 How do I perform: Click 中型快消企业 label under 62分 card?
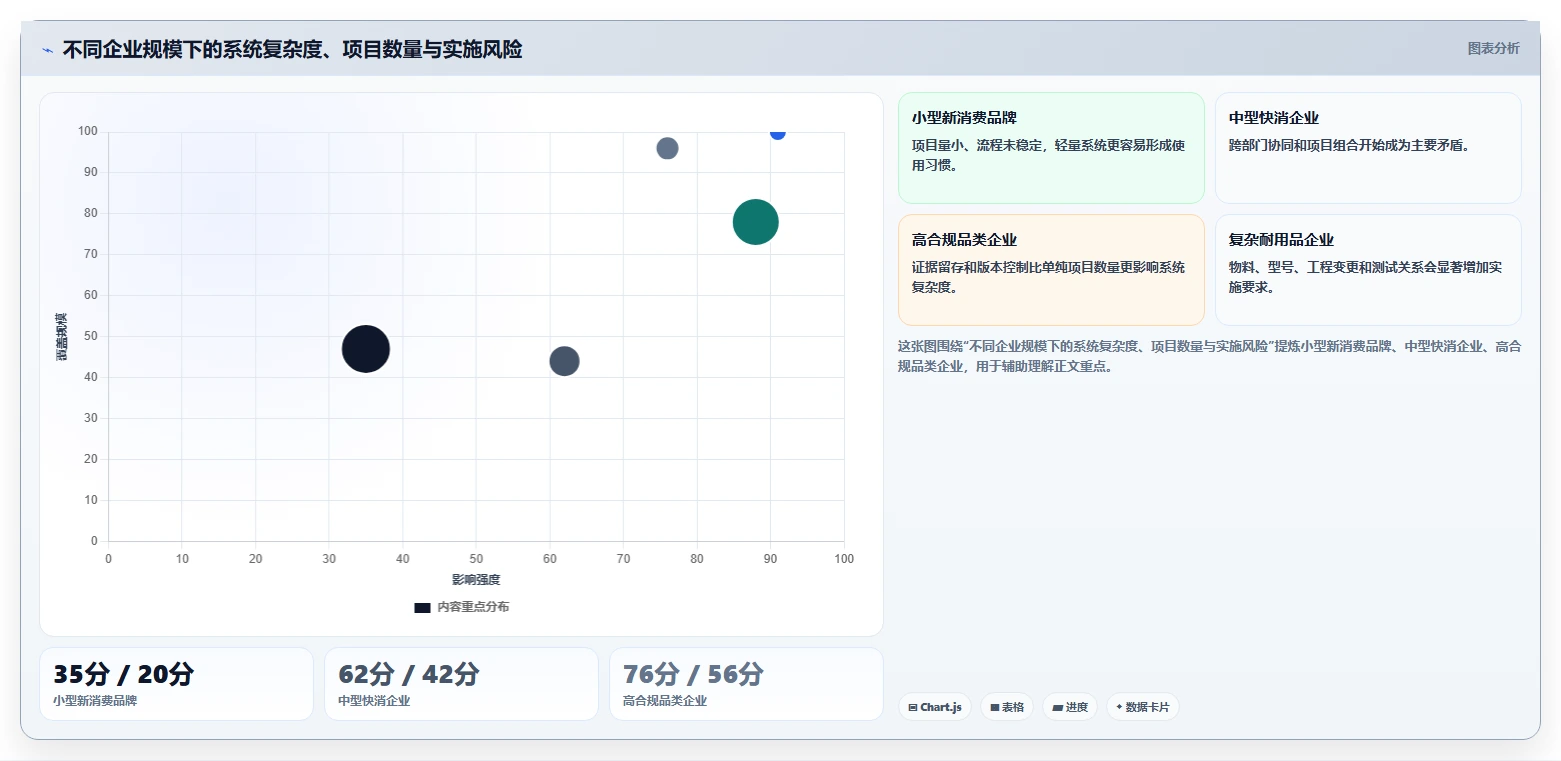tap(374, 701)
